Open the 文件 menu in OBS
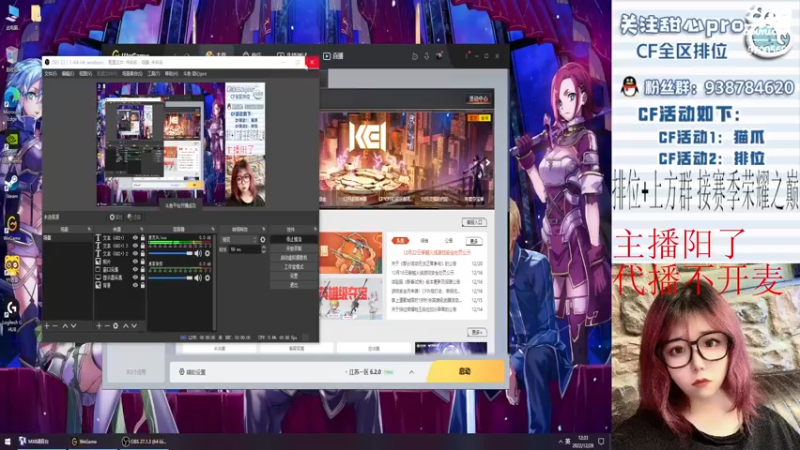Image resolution: width=800 pixels, height=450 pixels. pyautogui.click(x=50, y=73)
